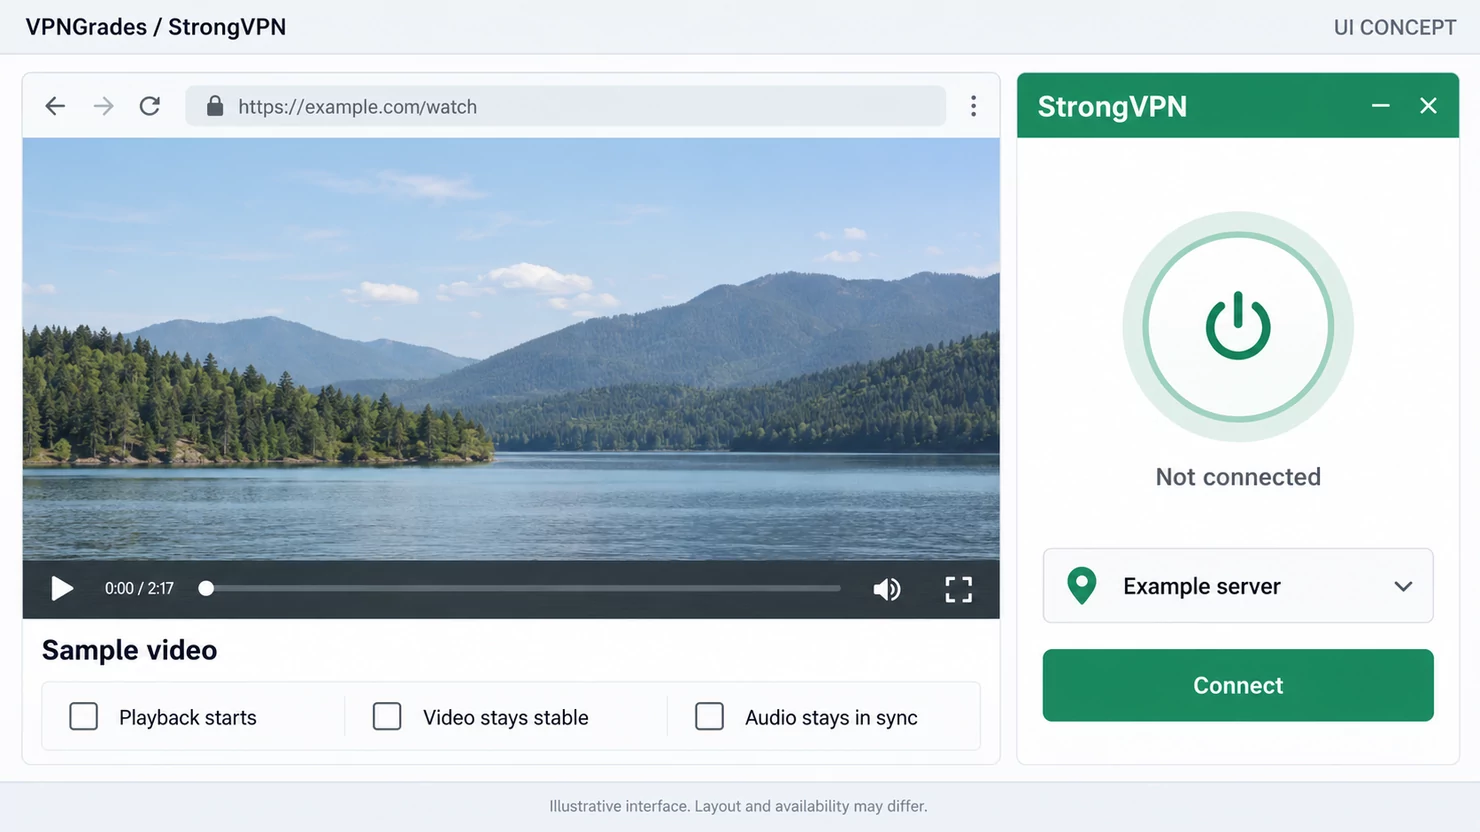Click the address bar URL field
This screenshot has width=1480, height=832.
tap(566, 106)
